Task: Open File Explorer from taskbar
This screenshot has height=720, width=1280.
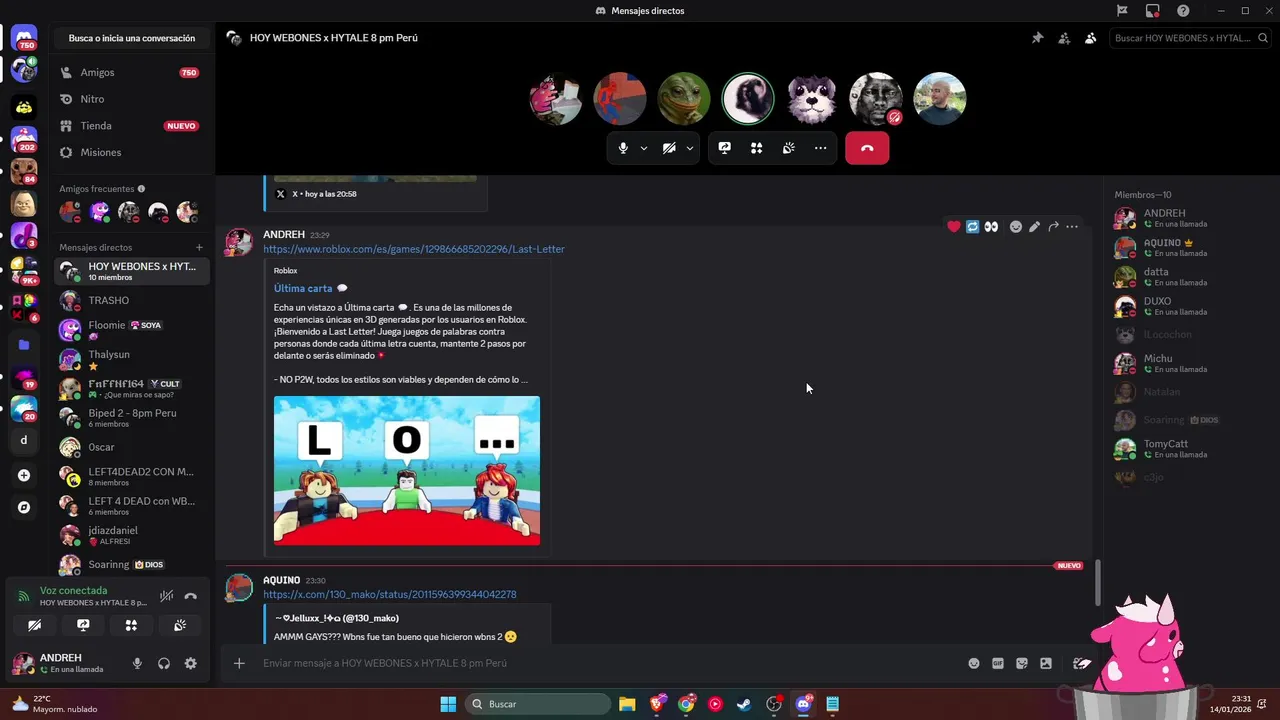Action: 627,704
